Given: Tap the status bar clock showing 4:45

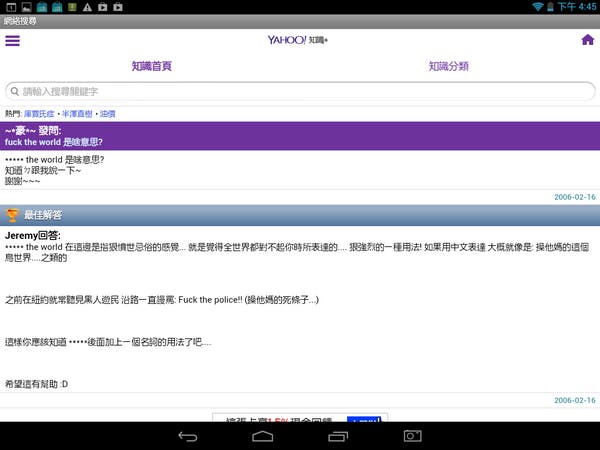Looking at the screenshot, I should coord(585,7).
